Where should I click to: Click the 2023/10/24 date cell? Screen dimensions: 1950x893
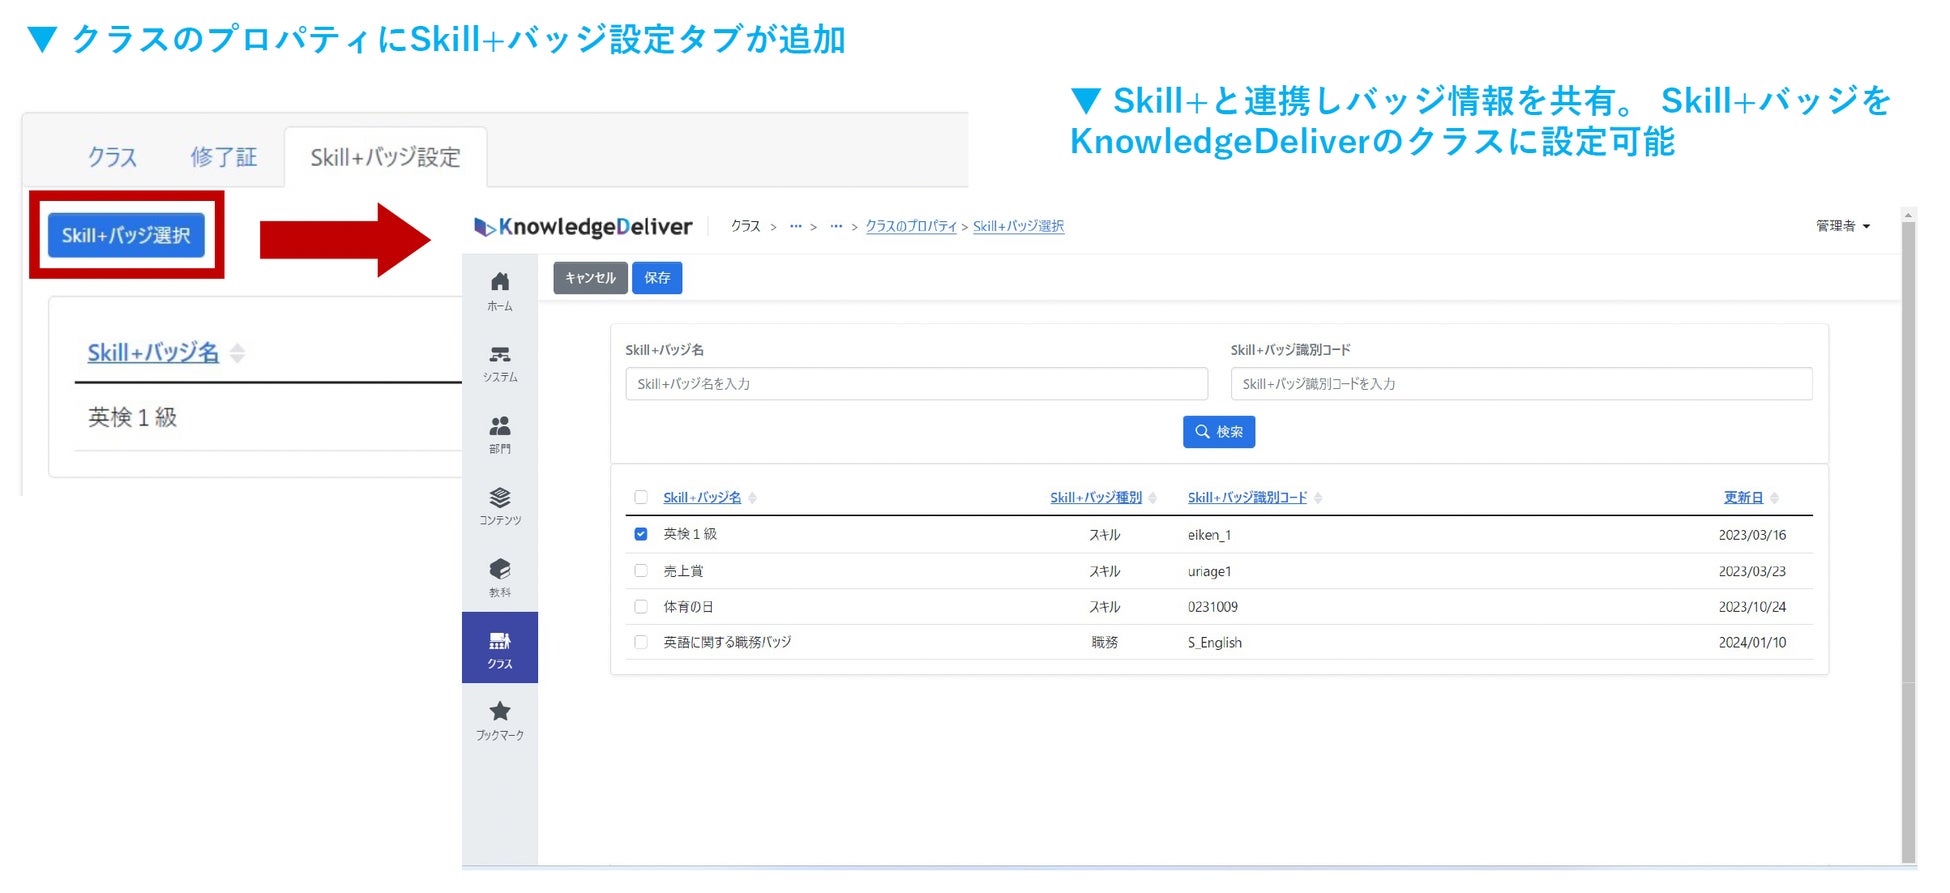coord(1752,607)
